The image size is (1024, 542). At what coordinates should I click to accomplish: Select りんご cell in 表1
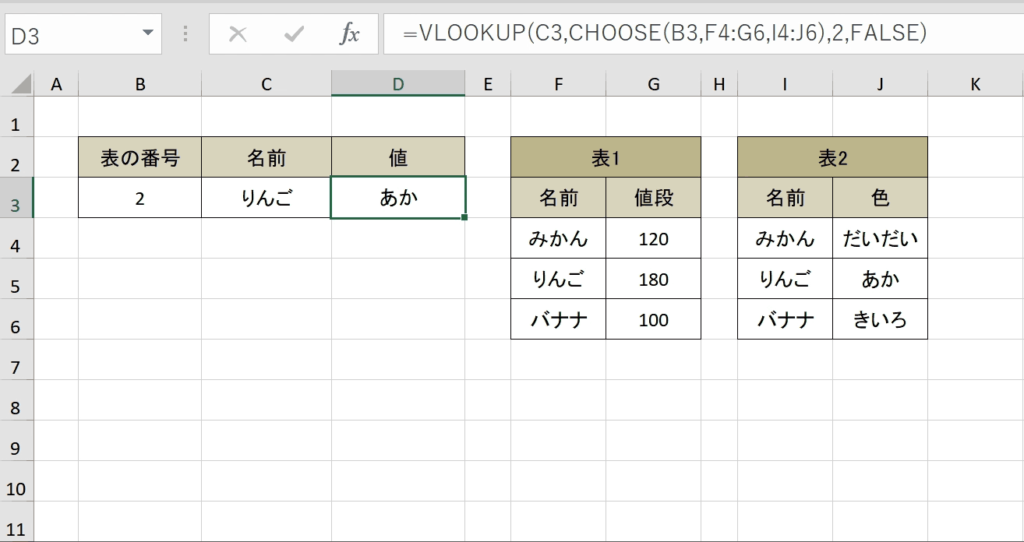[x=558, y=278]
